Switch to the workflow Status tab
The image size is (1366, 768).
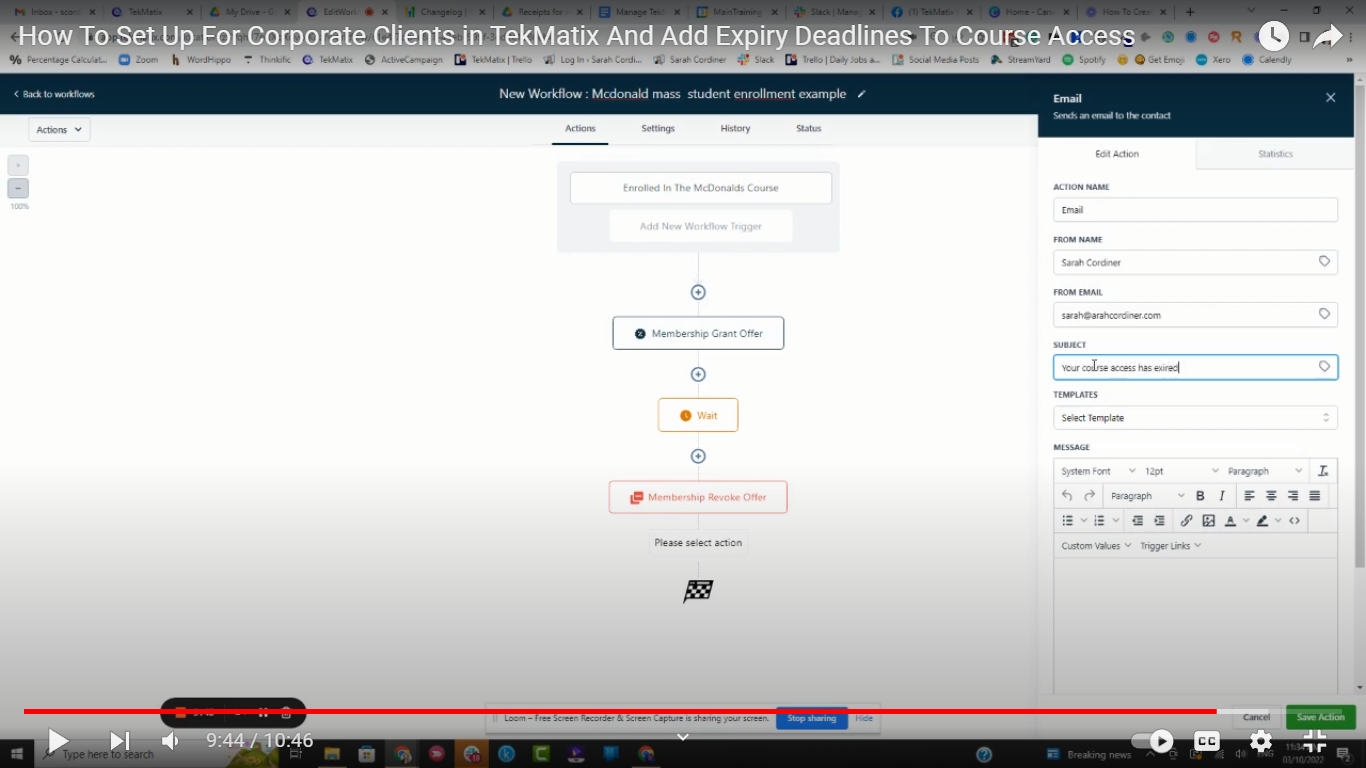pos(808,129)
